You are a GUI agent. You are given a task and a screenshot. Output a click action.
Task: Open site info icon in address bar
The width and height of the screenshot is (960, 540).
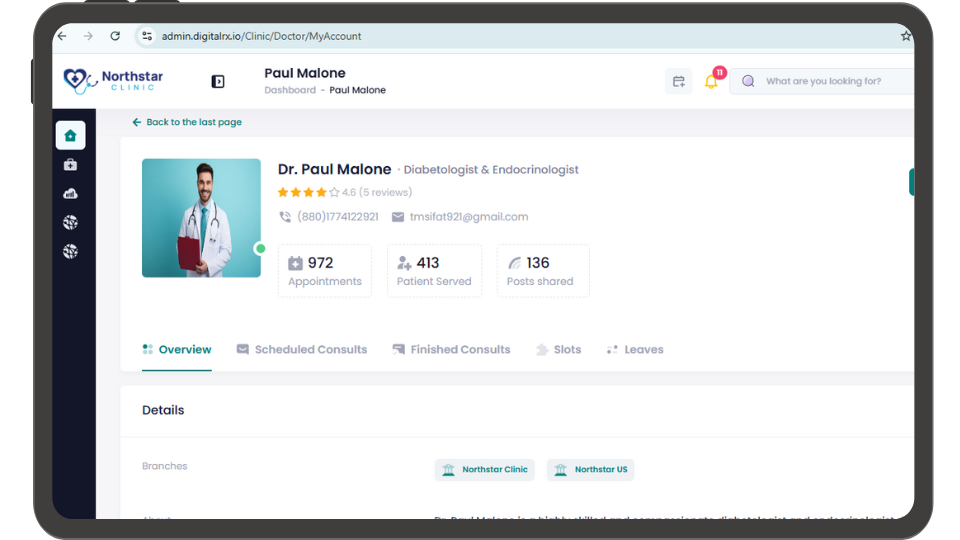point(147,36)
